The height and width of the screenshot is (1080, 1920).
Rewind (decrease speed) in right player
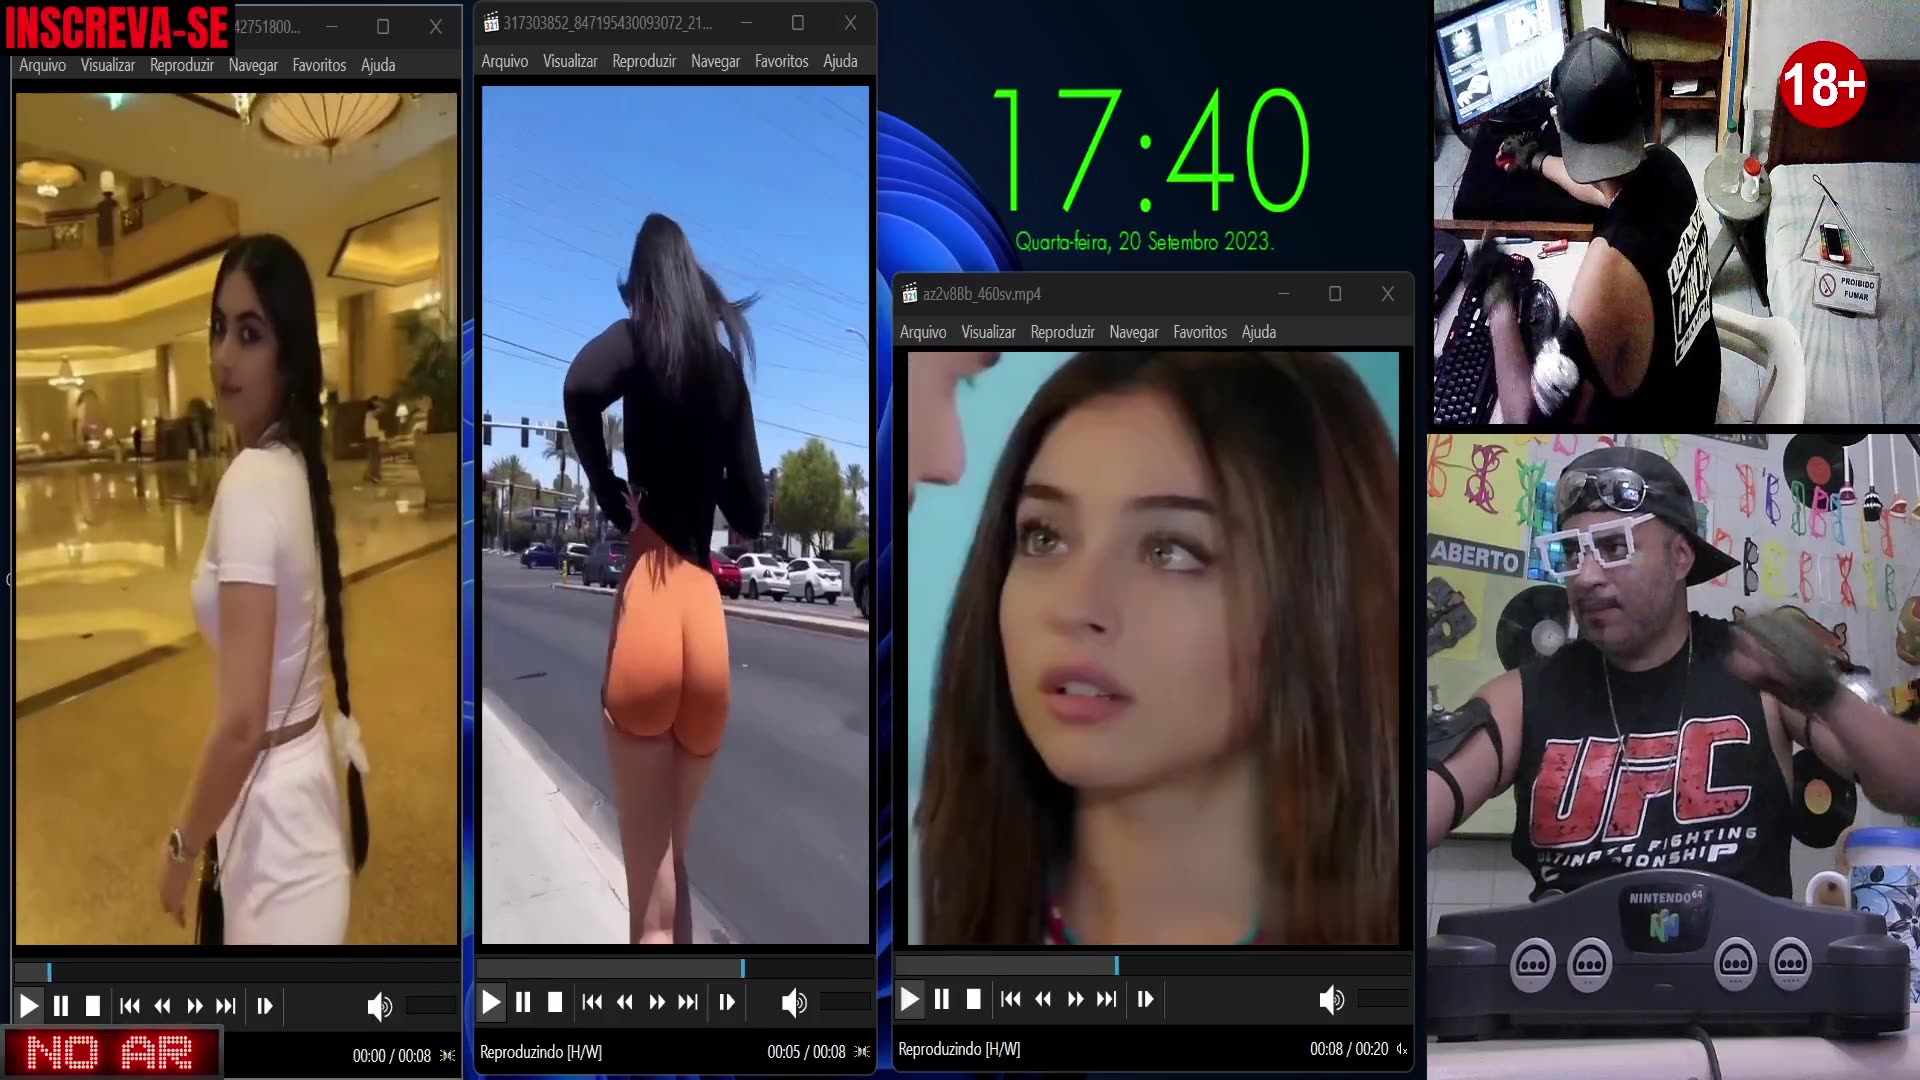coord(1043,999)
